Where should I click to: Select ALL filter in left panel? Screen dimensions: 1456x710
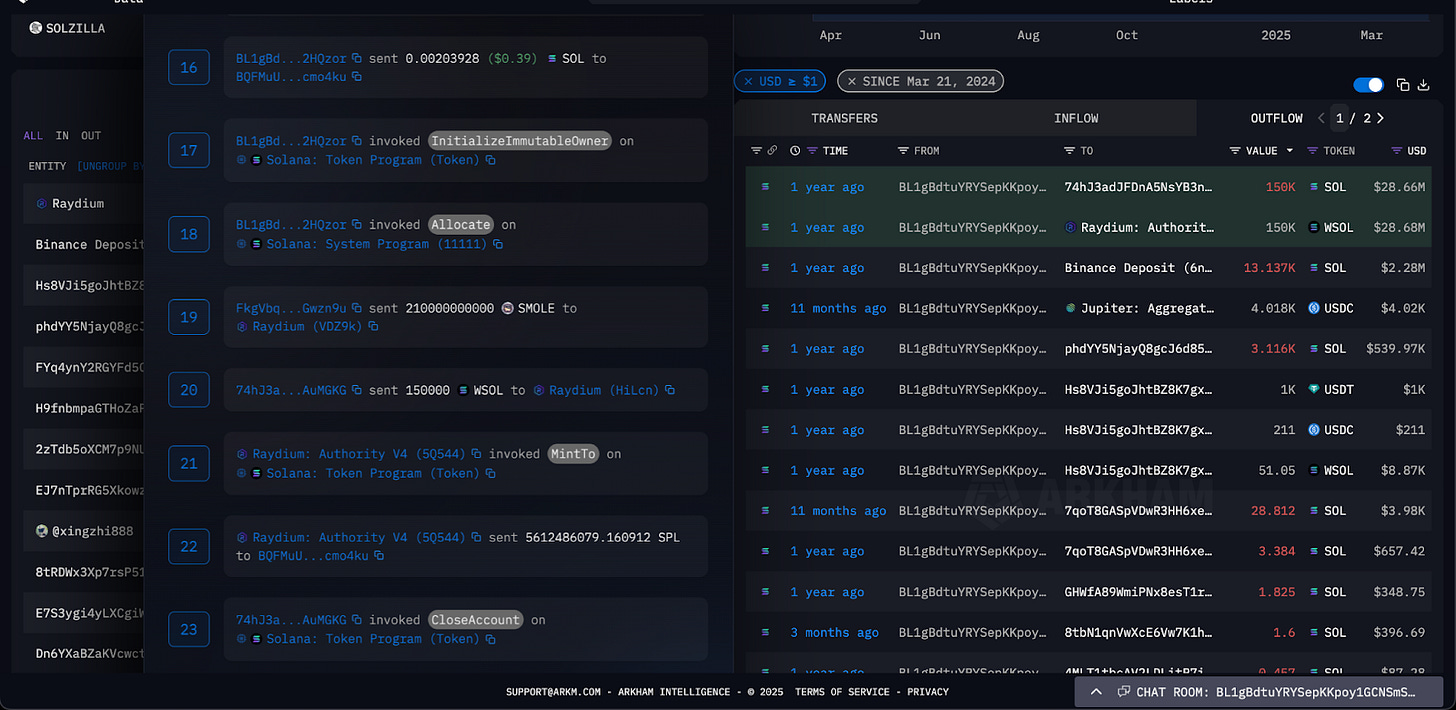[x=33, y=136]
